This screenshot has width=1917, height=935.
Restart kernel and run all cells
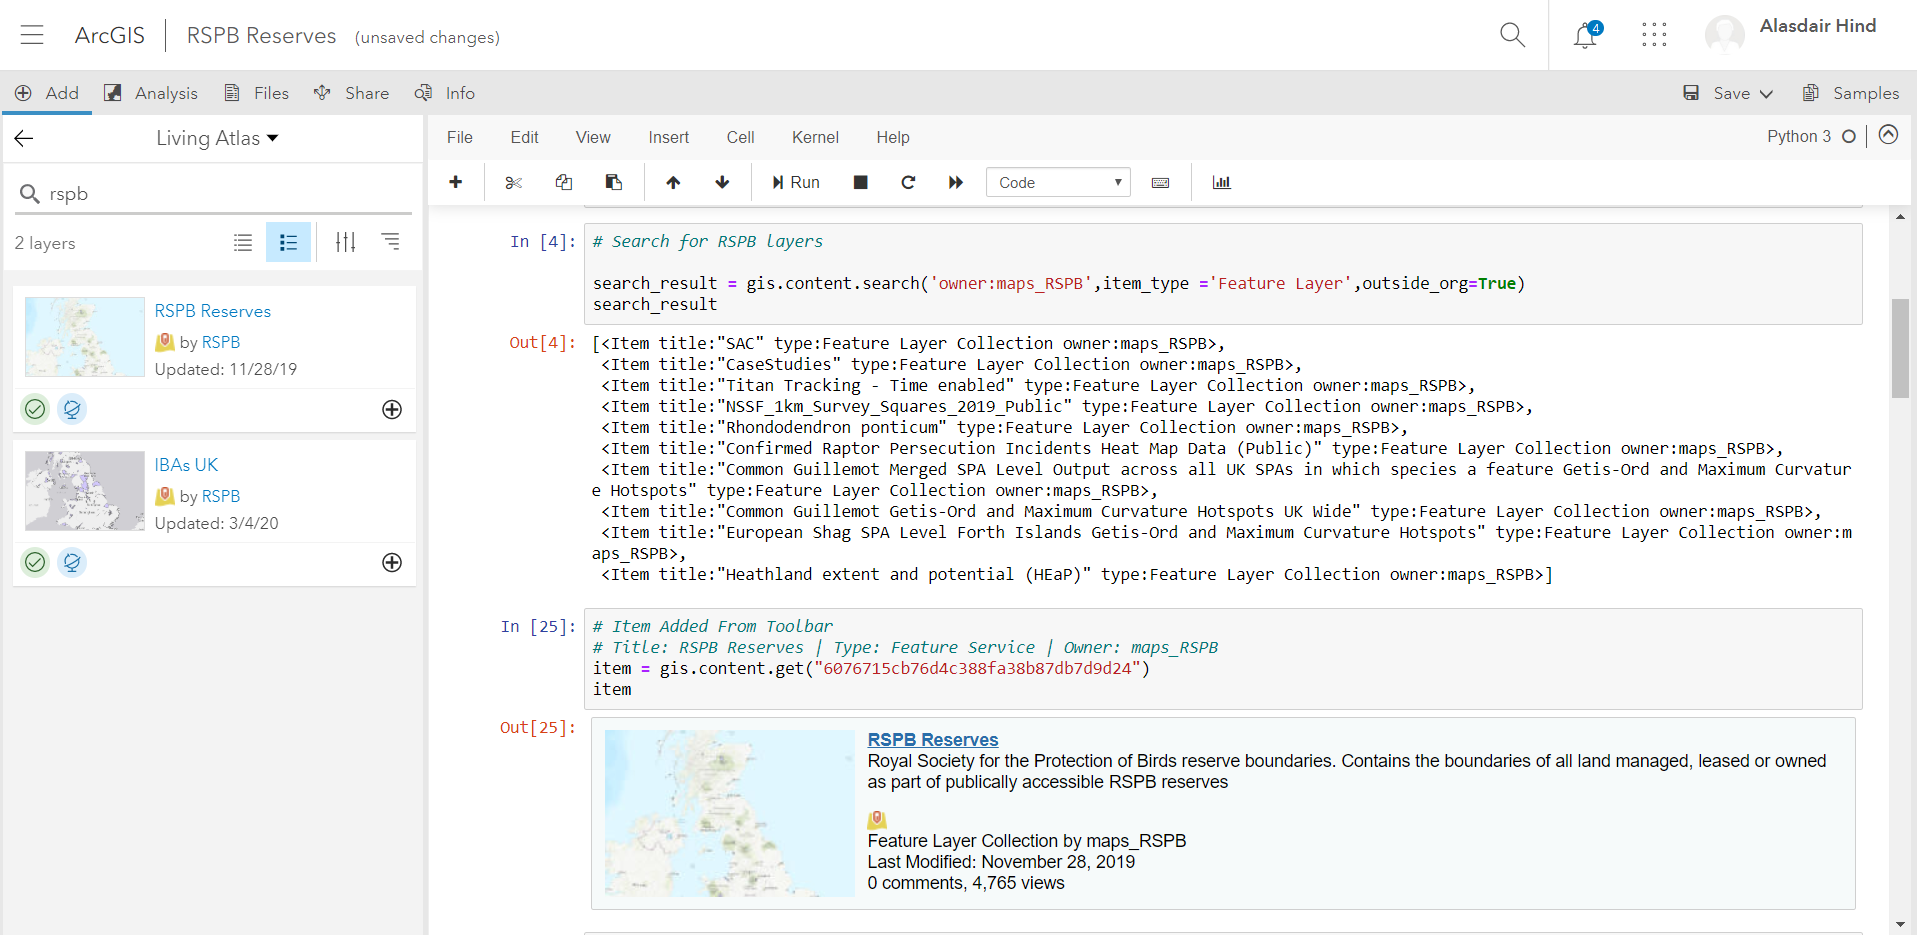pos(956,182)
